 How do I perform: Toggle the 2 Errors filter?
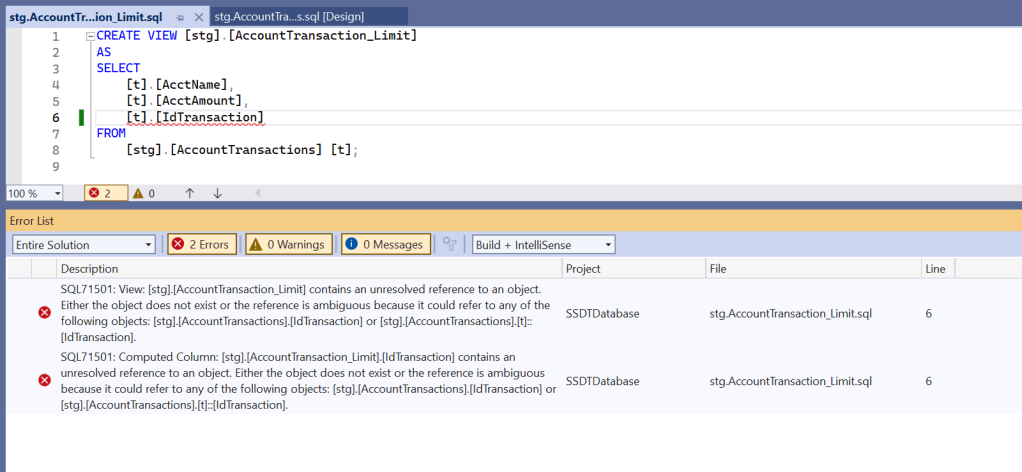coord(201,245)
